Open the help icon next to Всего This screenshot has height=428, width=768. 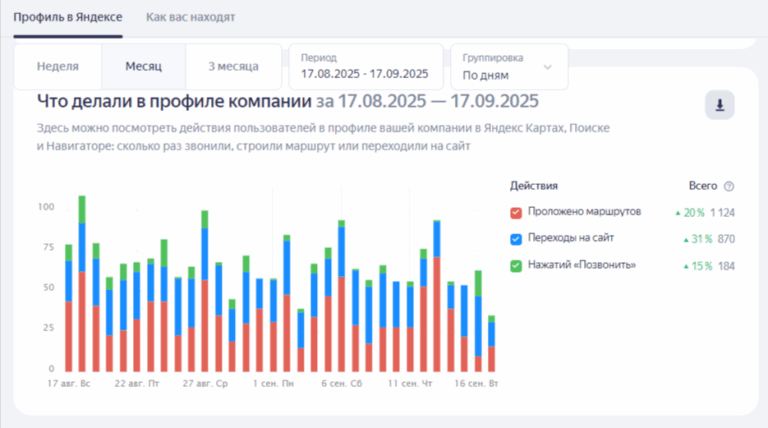[x=729, y=186]
